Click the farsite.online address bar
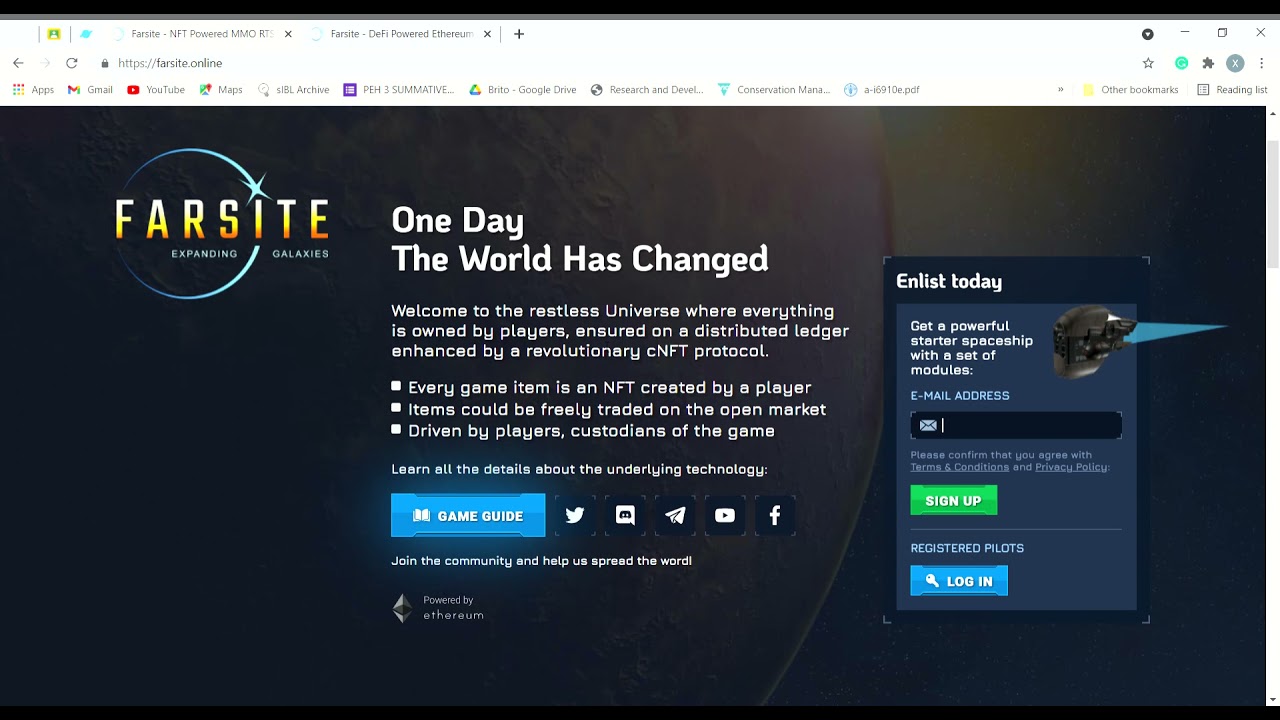This screenshot has width=1280, height=720. click(620, 63)
